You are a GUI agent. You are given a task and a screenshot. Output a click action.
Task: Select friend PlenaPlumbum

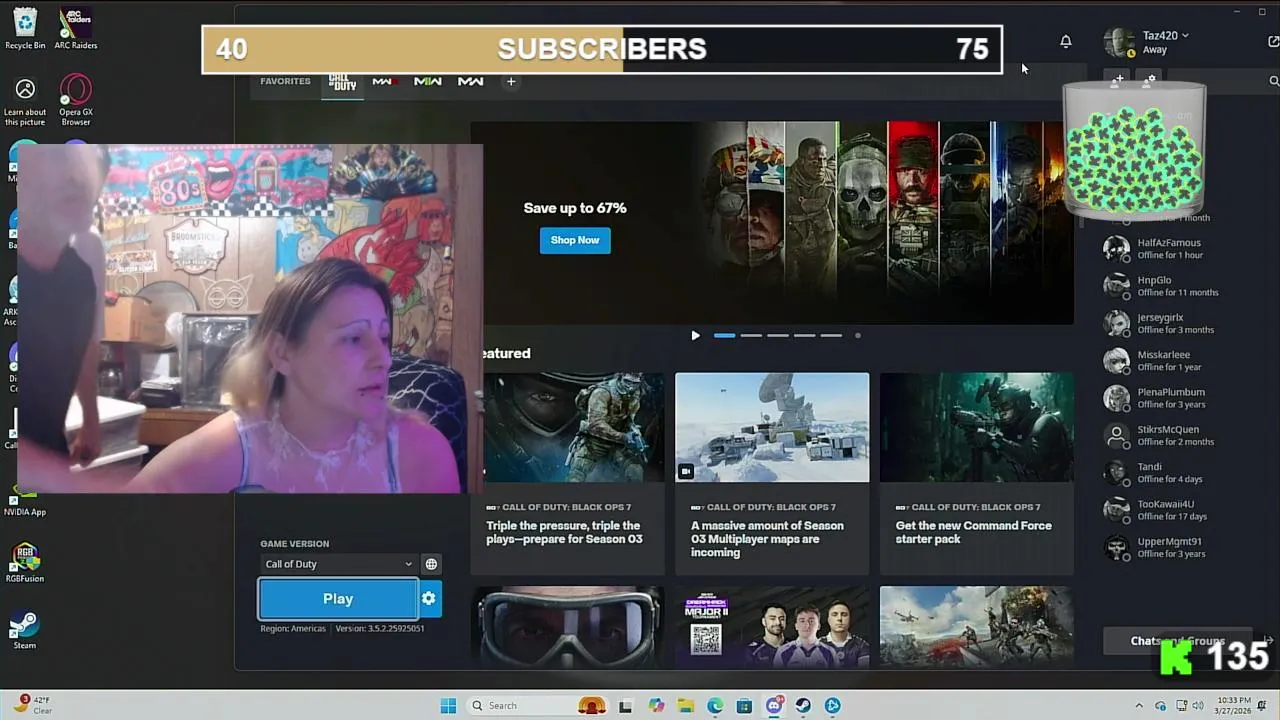click(1170, 398)
